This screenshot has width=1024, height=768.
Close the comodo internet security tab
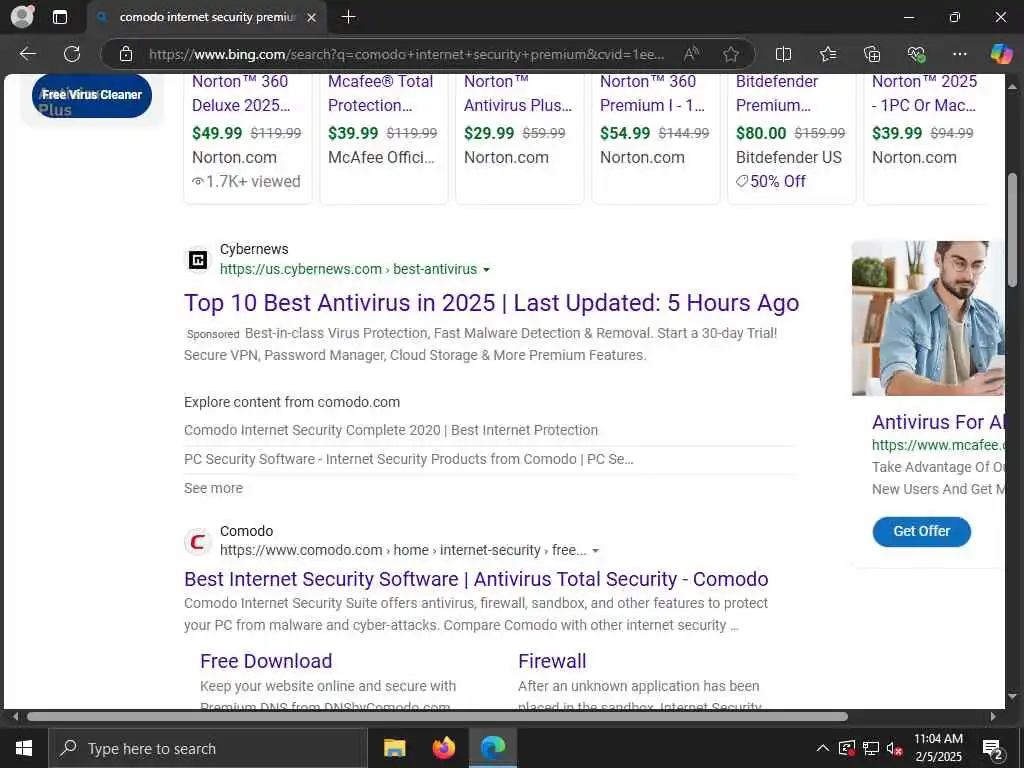click(x=312, y=17)
